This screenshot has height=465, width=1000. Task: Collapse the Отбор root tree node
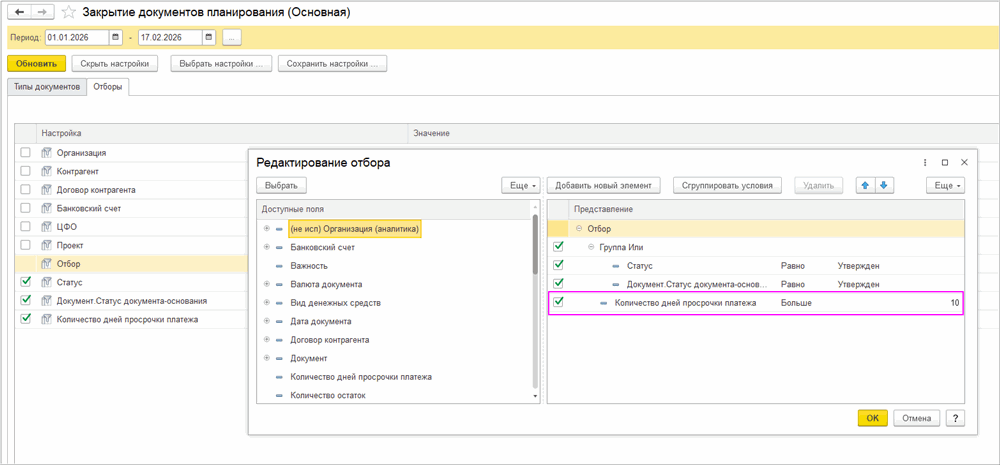[x=578, y=229]
